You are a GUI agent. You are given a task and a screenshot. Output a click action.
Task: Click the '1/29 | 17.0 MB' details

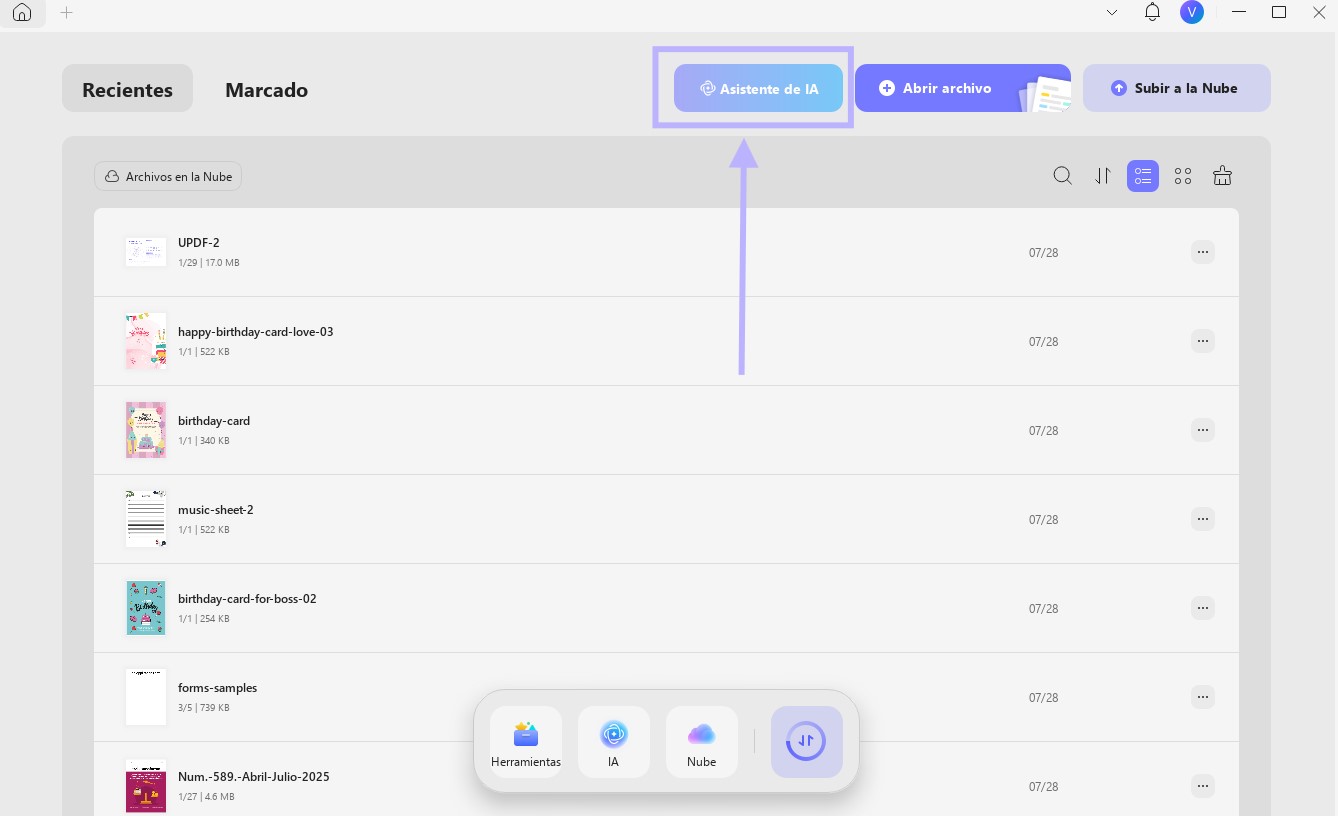coord(209,263)
